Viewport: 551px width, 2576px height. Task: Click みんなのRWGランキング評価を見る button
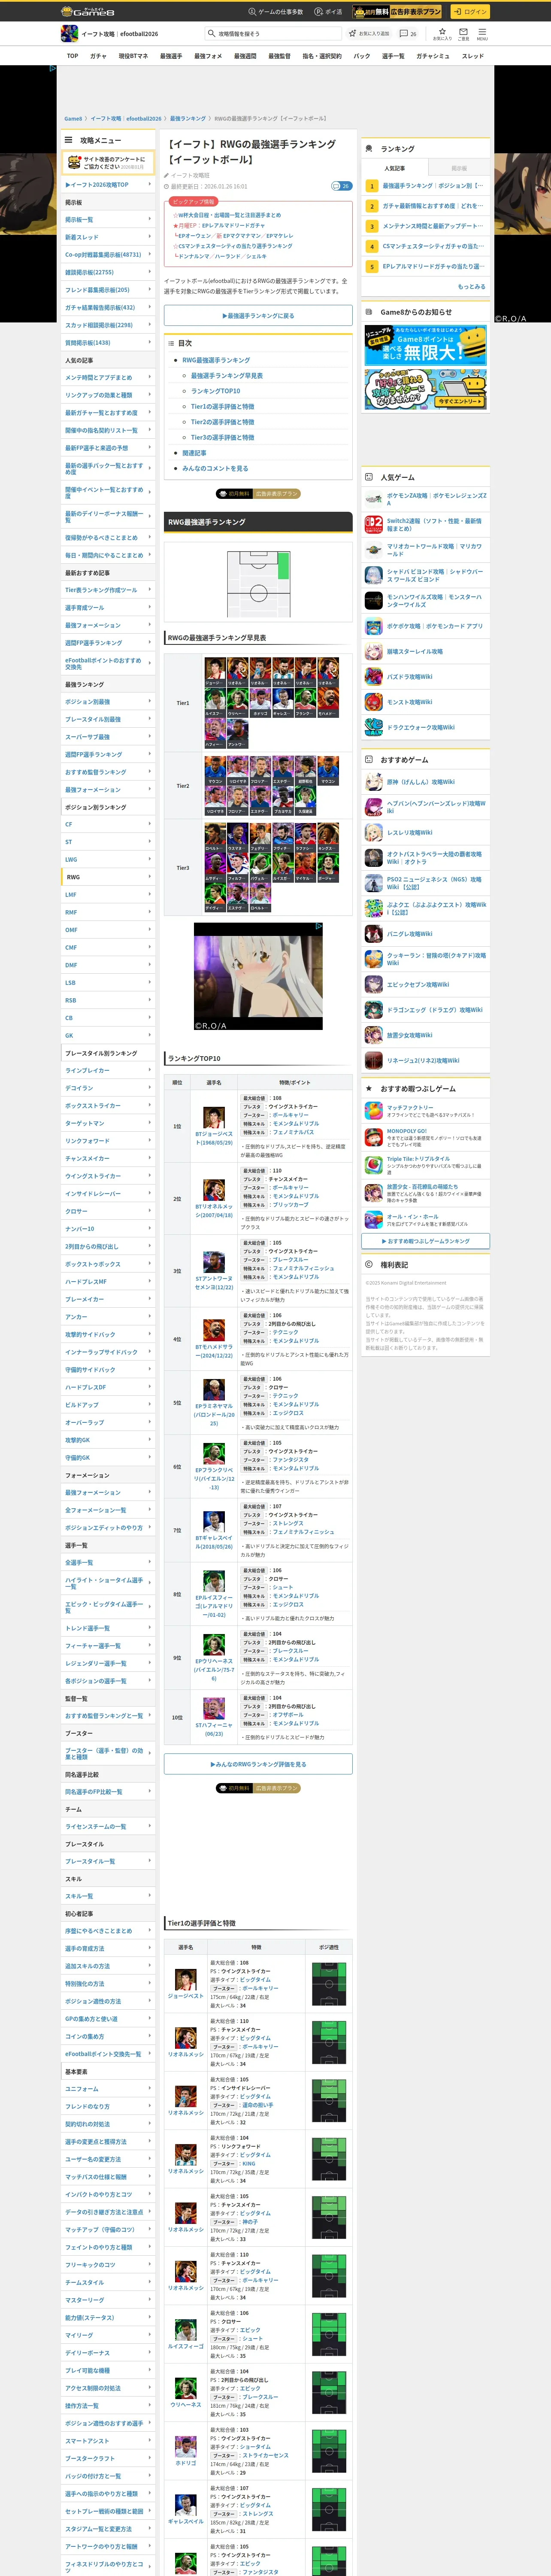[x=258, y=1765]
